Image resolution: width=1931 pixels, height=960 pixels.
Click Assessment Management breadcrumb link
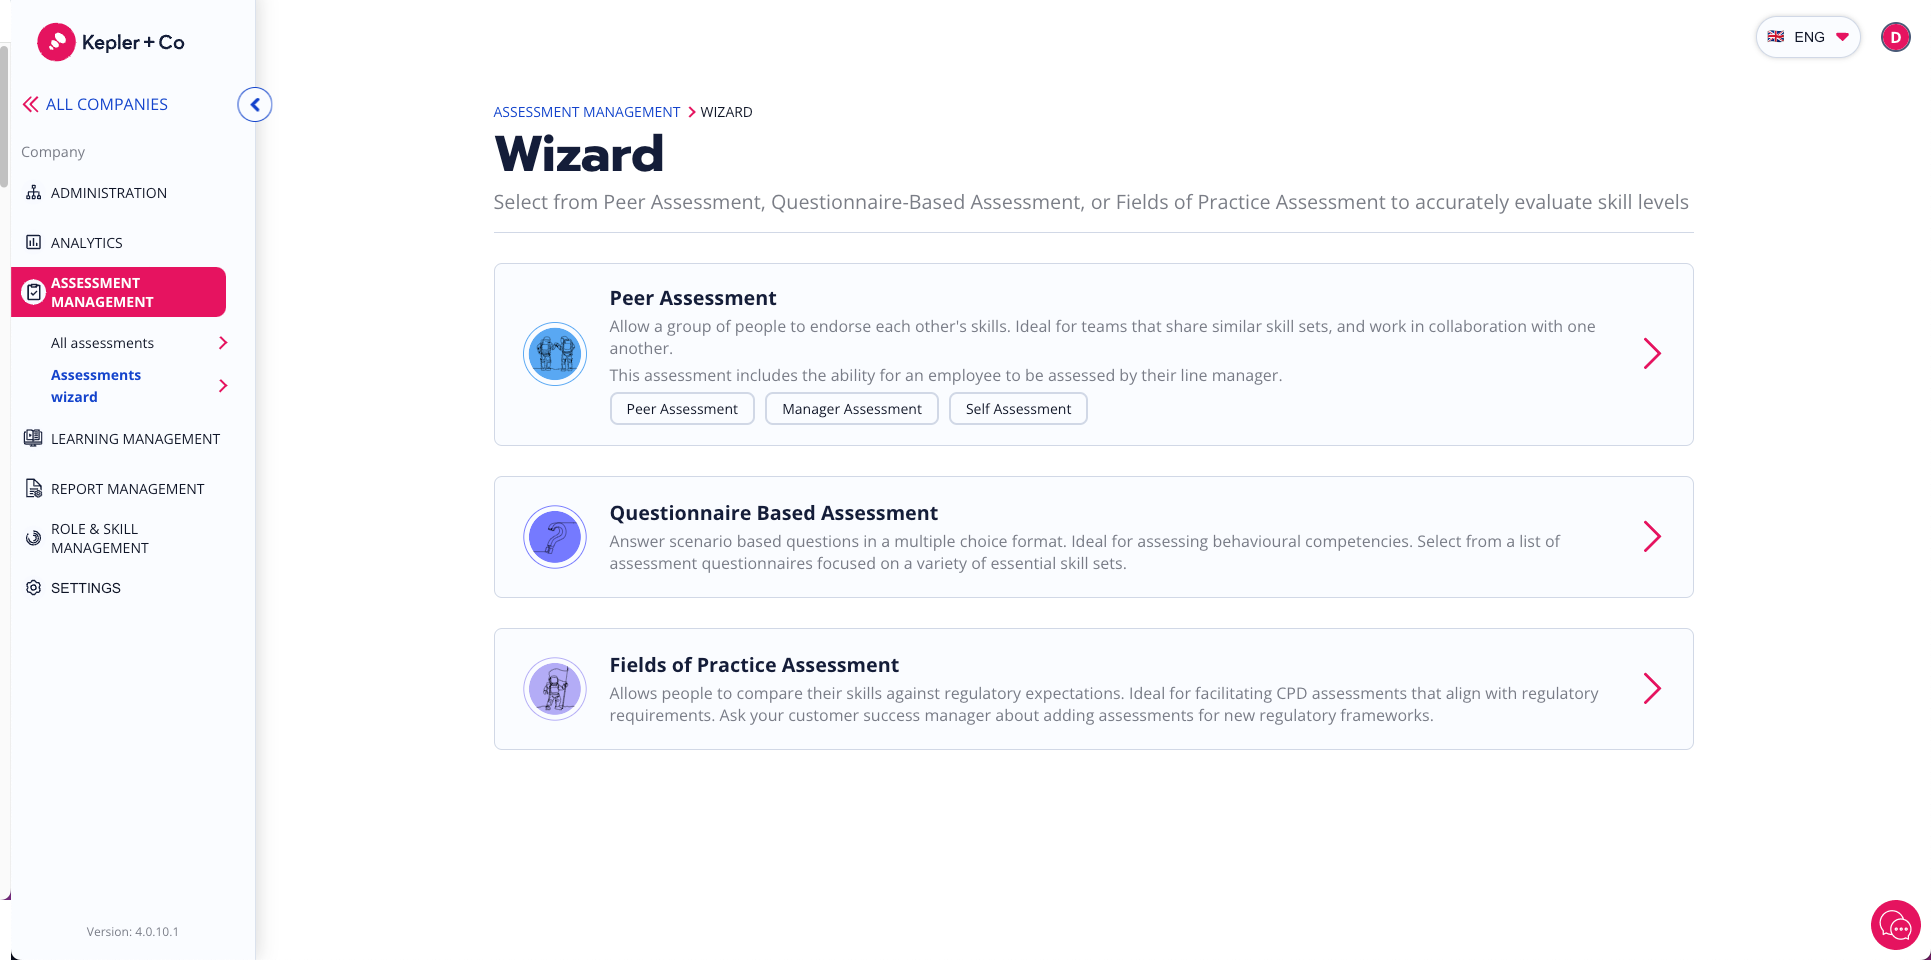(x=586, y=112)
